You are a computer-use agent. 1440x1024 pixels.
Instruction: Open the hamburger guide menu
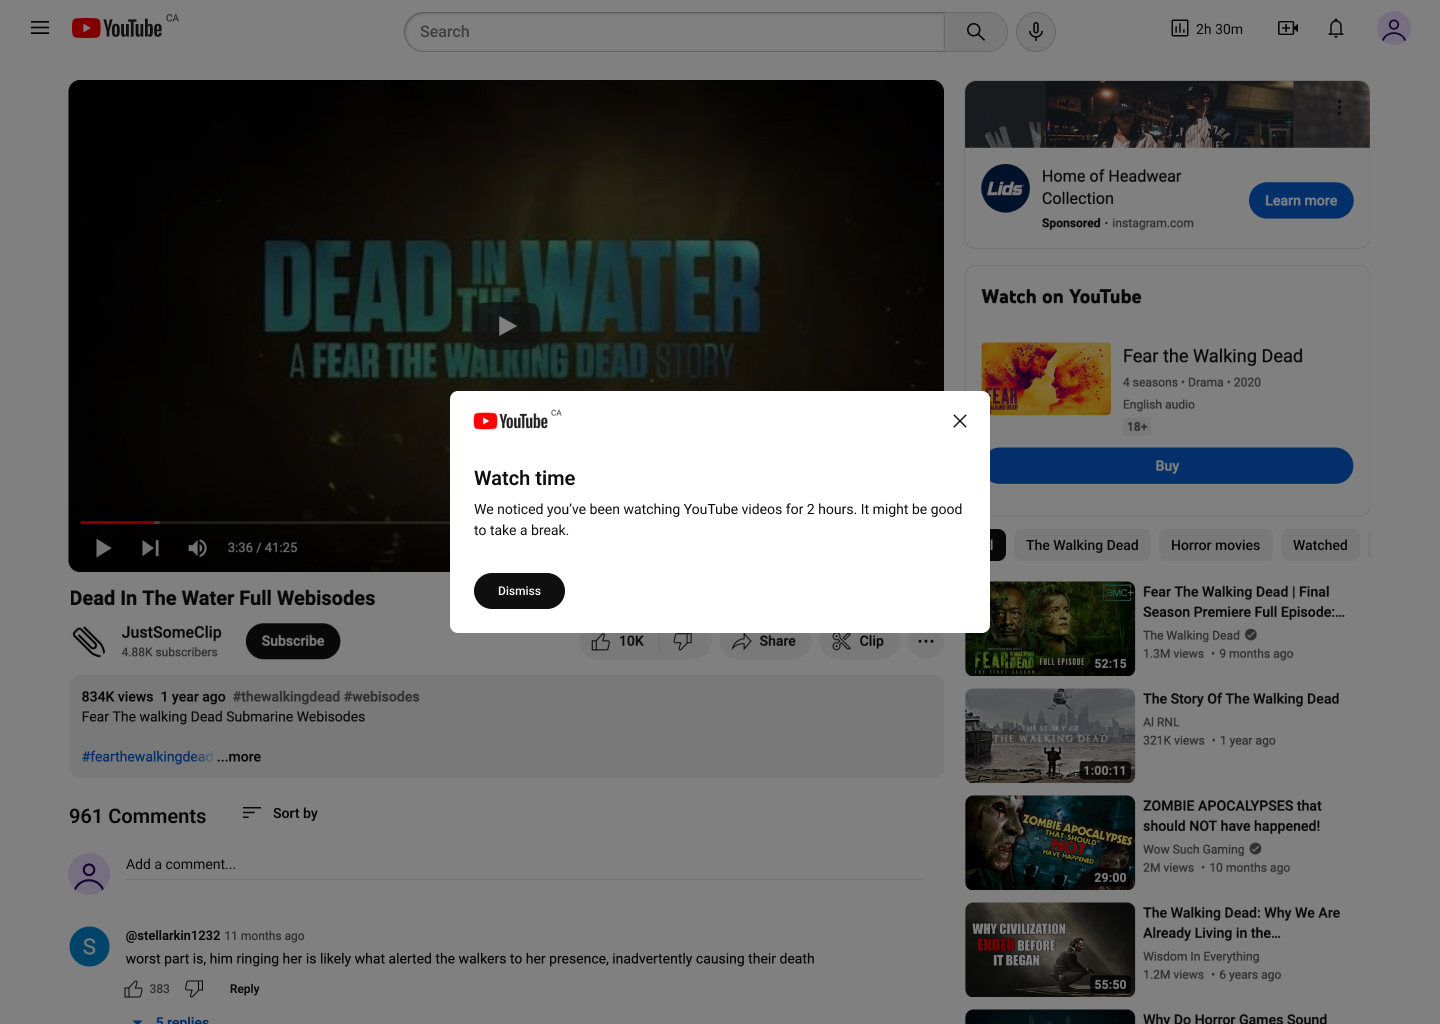[x=40, y=28]
